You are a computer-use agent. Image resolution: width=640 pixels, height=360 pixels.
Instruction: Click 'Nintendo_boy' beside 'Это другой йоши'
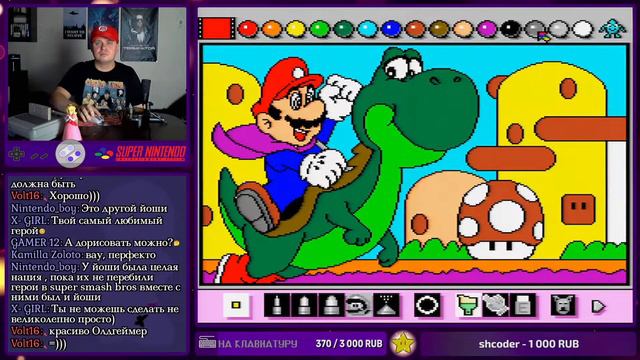coord(44,209)
